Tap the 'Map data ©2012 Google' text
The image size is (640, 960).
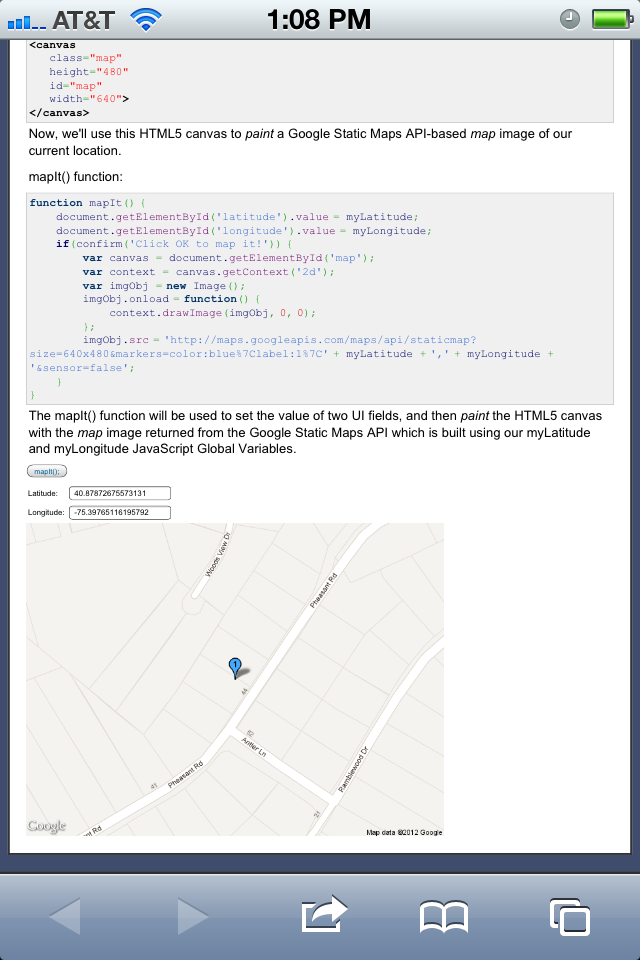pyautogui.click(x=404, y=832)
